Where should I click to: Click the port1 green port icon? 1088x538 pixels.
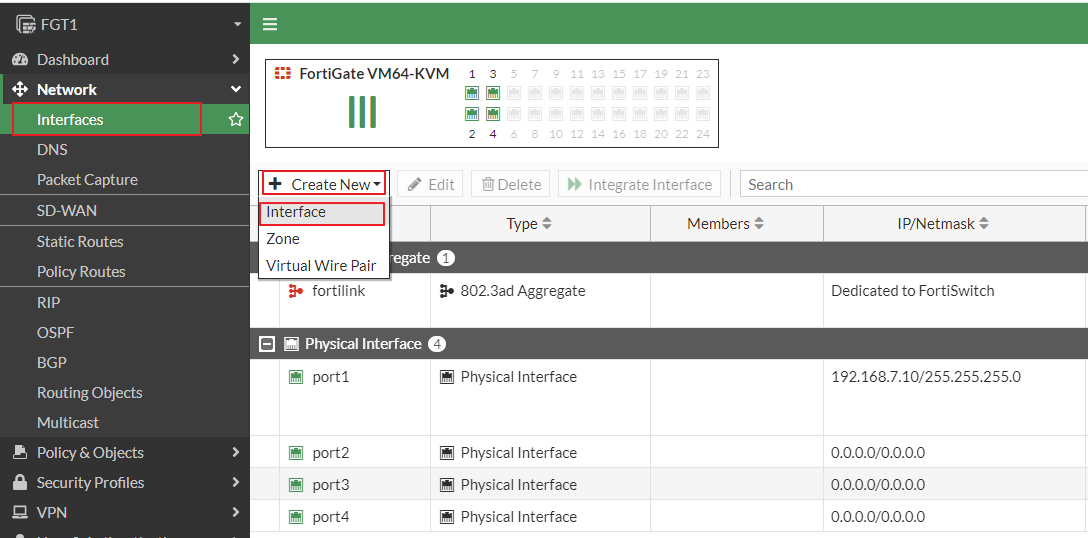[x=296, y=377]
